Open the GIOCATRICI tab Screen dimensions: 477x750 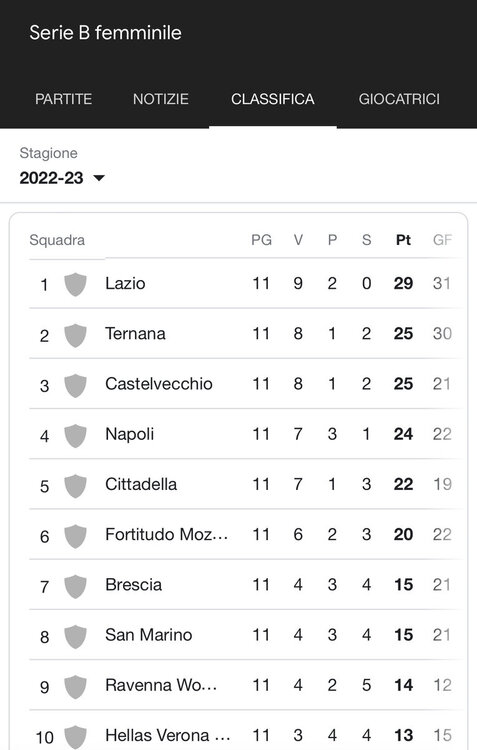pyautogui.click(x=399, y=99)
